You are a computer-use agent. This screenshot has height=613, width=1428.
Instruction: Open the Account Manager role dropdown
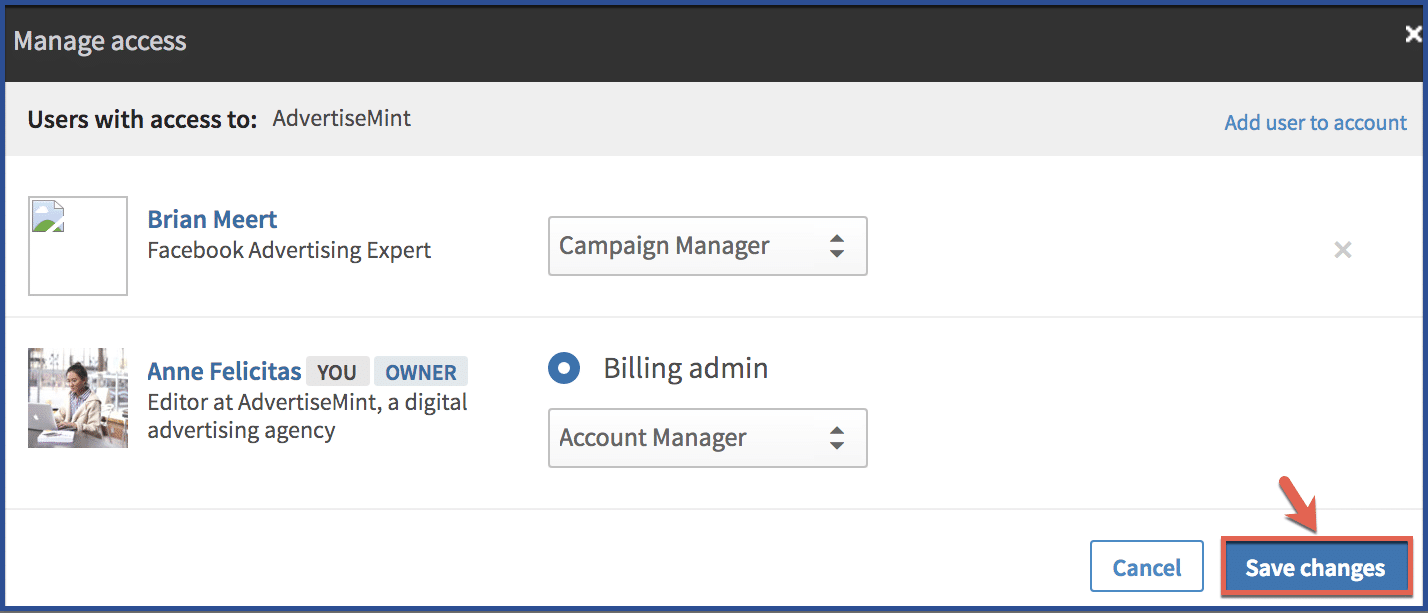coord(707,438)
